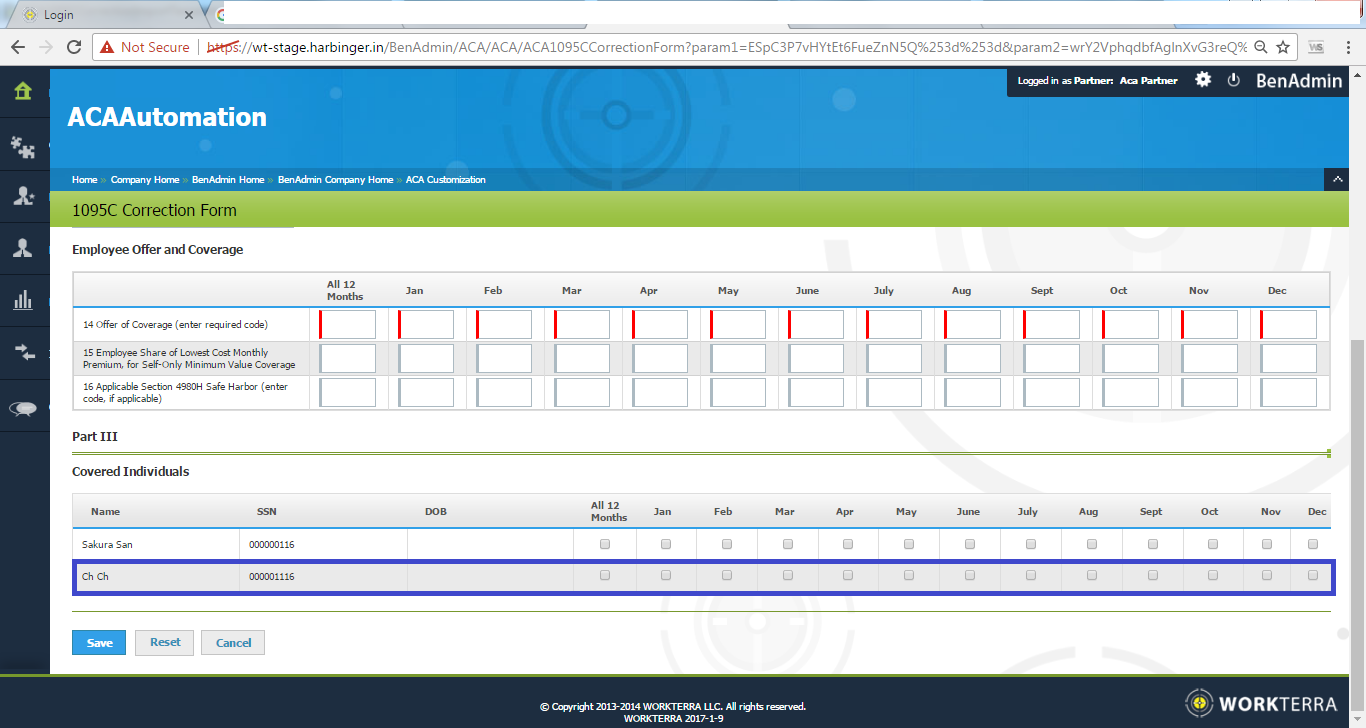Viewport: 1366px width, 728px height.
Task: Switch to the Login browser tab
Action: (x=100, y=15)
